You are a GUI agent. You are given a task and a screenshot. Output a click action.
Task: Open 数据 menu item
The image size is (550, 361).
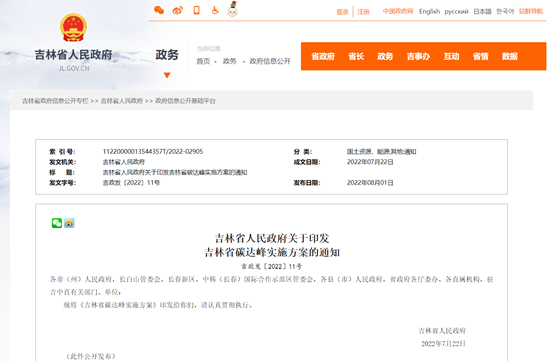[510, 56]
